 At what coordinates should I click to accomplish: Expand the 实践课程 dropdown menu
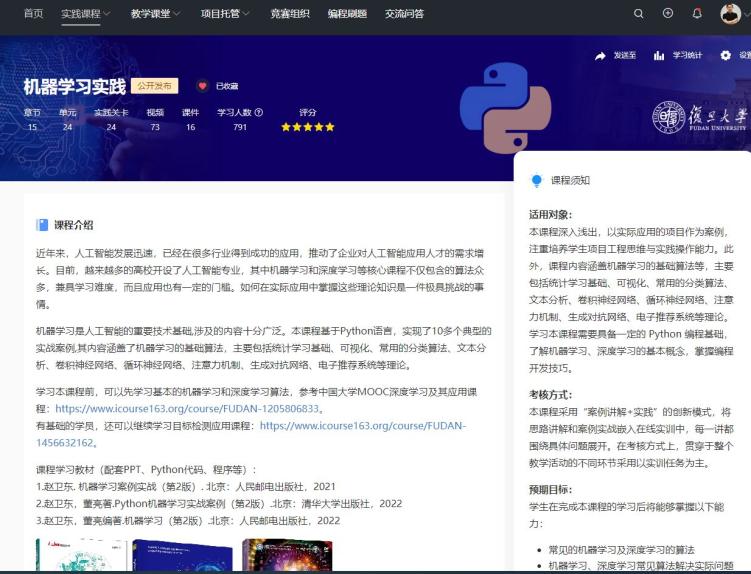85,13
